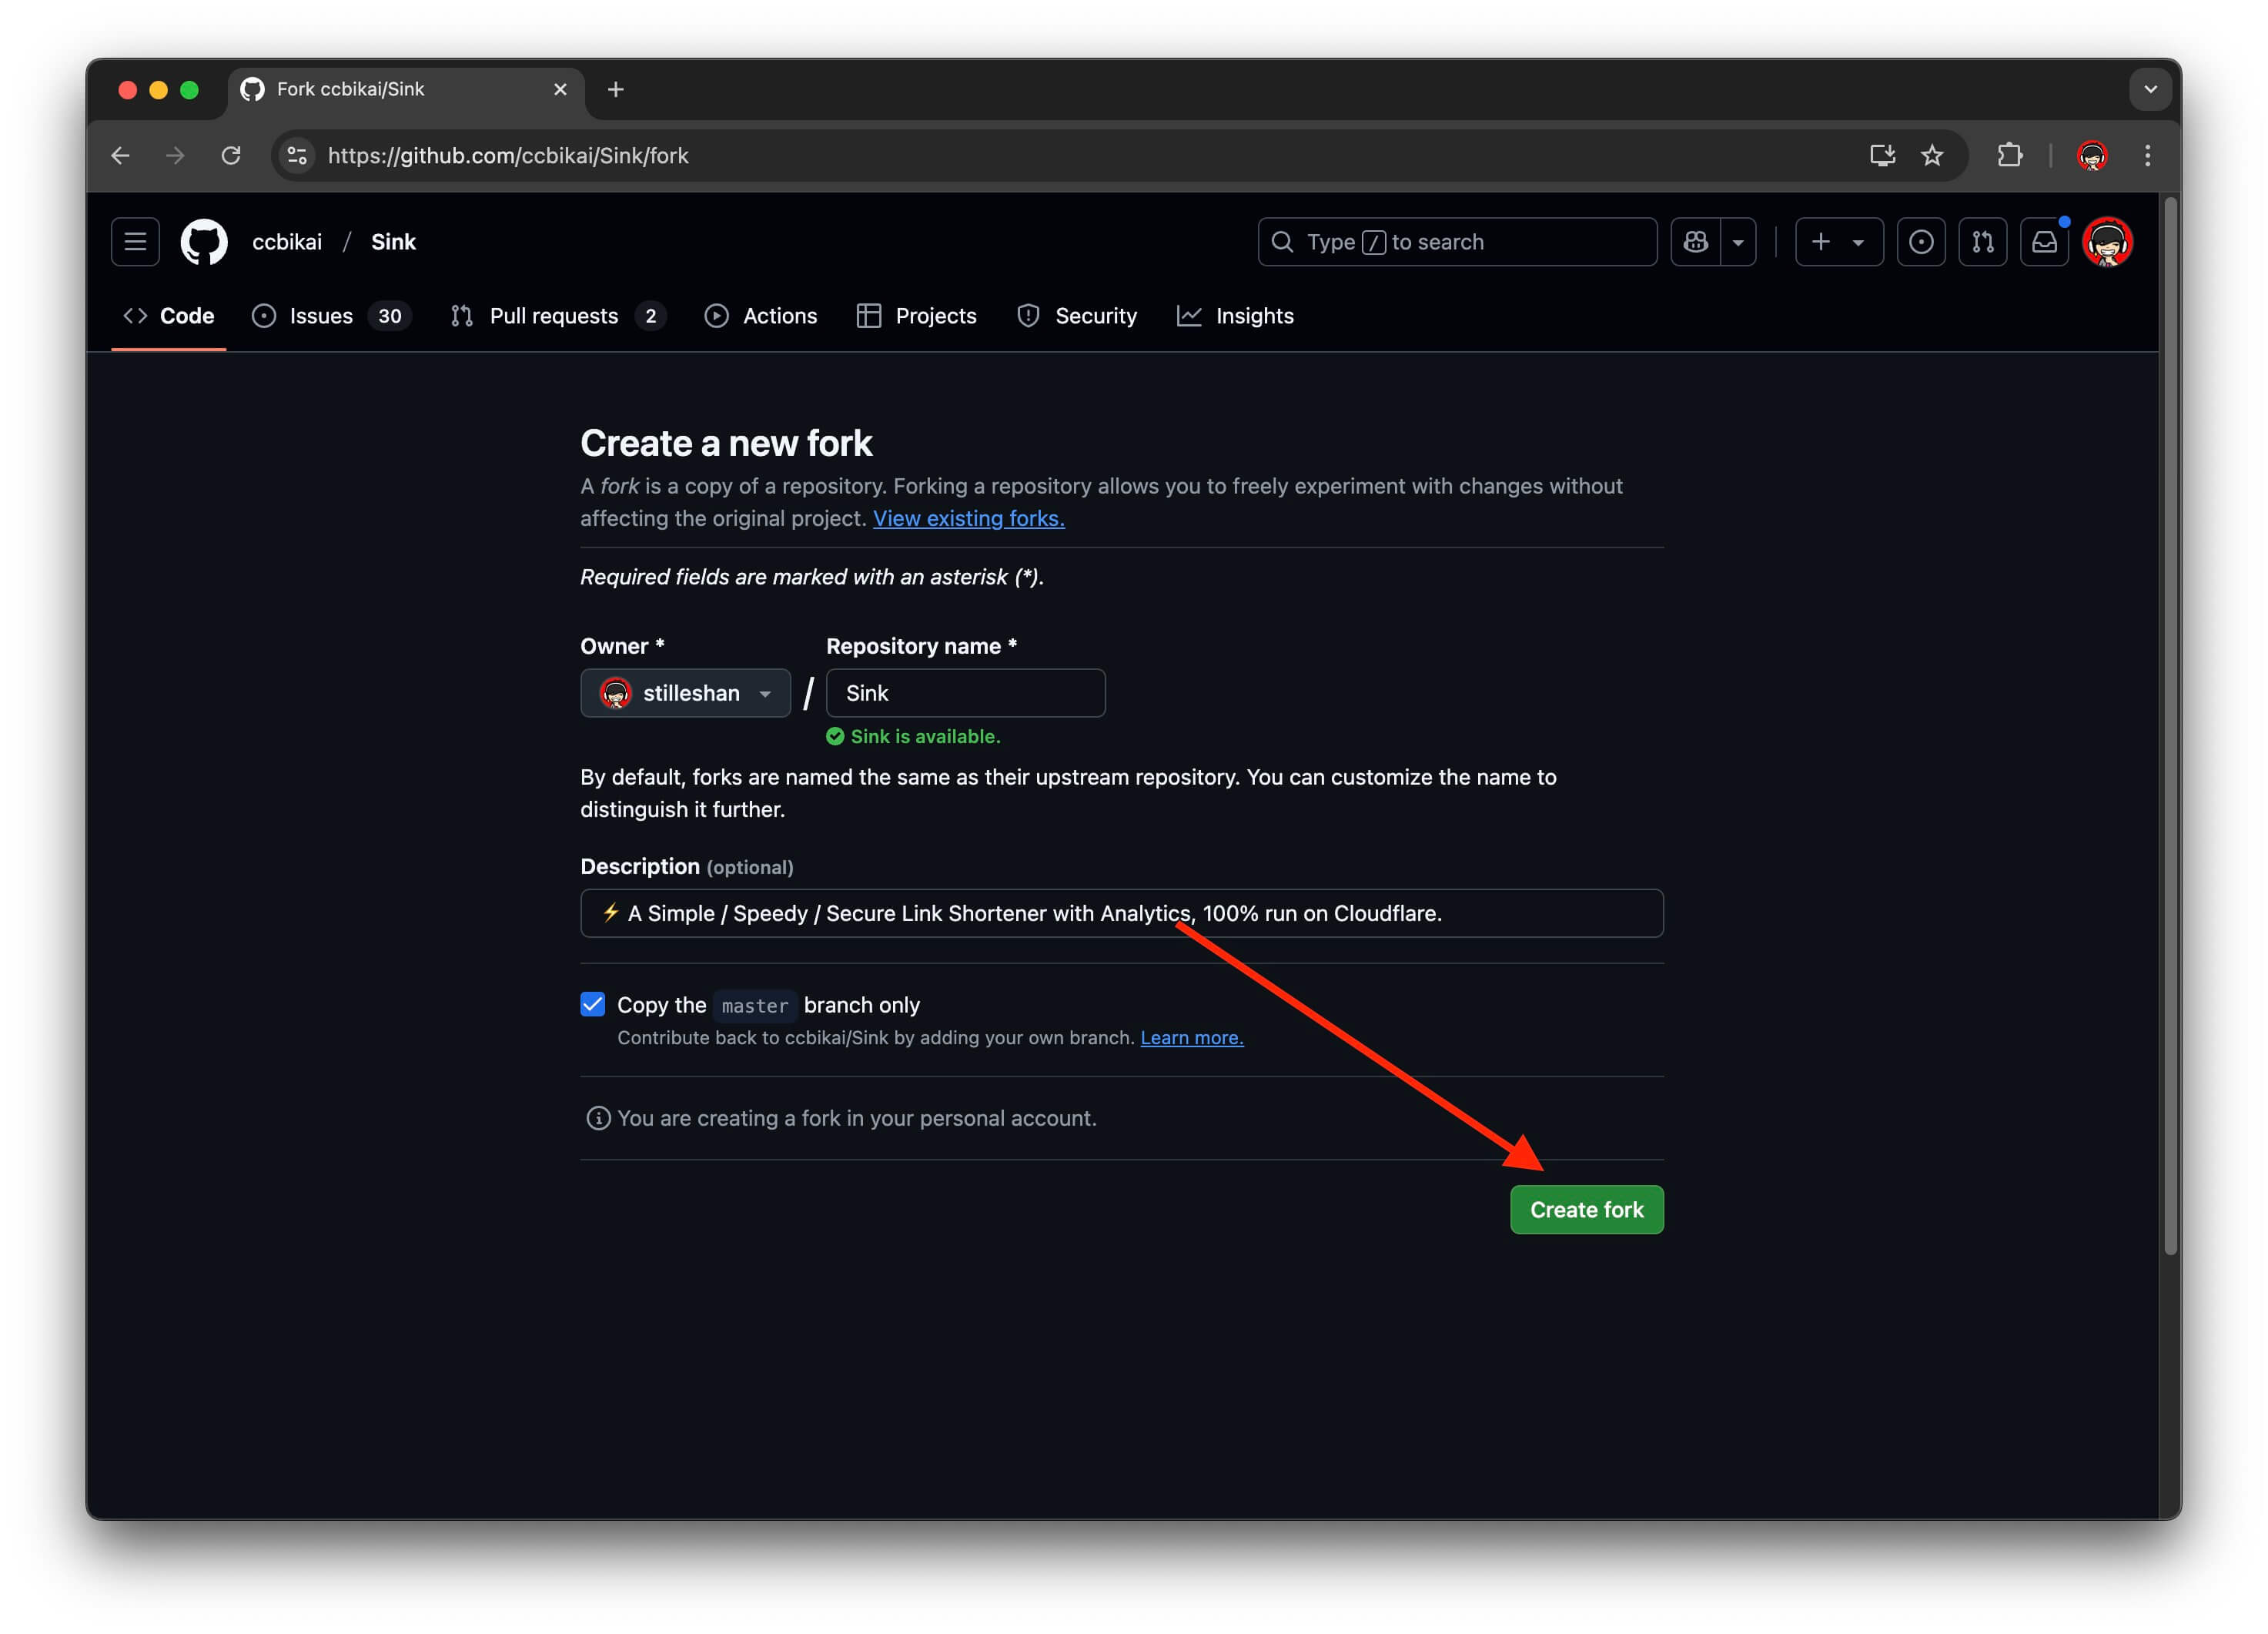Open the browser extensions puzzle icon
The width and height of the screenshot is (2268, 1634).
tap(2010, 155)
